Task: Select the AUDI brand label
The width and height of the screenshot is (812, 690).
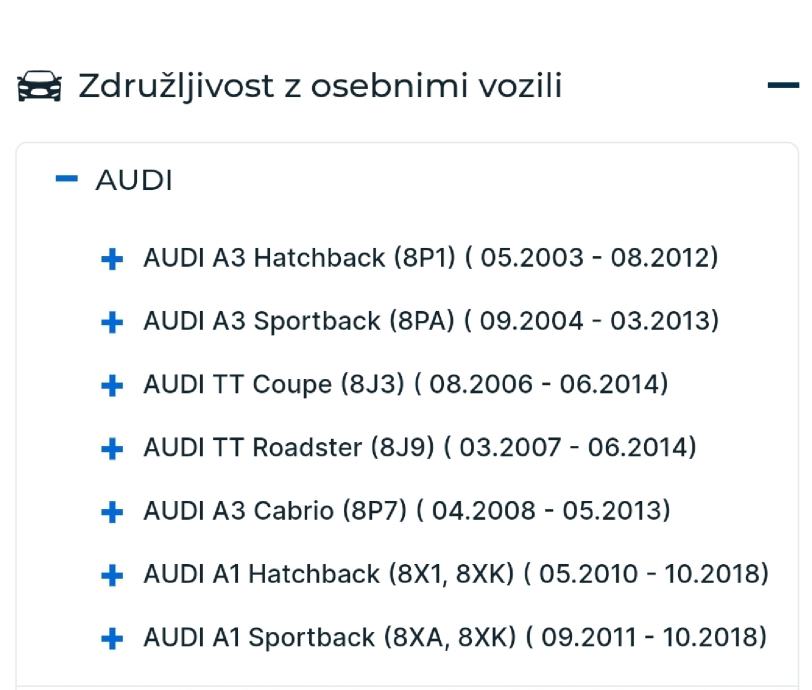Action: pyautogui.click(x=133, y=181)
